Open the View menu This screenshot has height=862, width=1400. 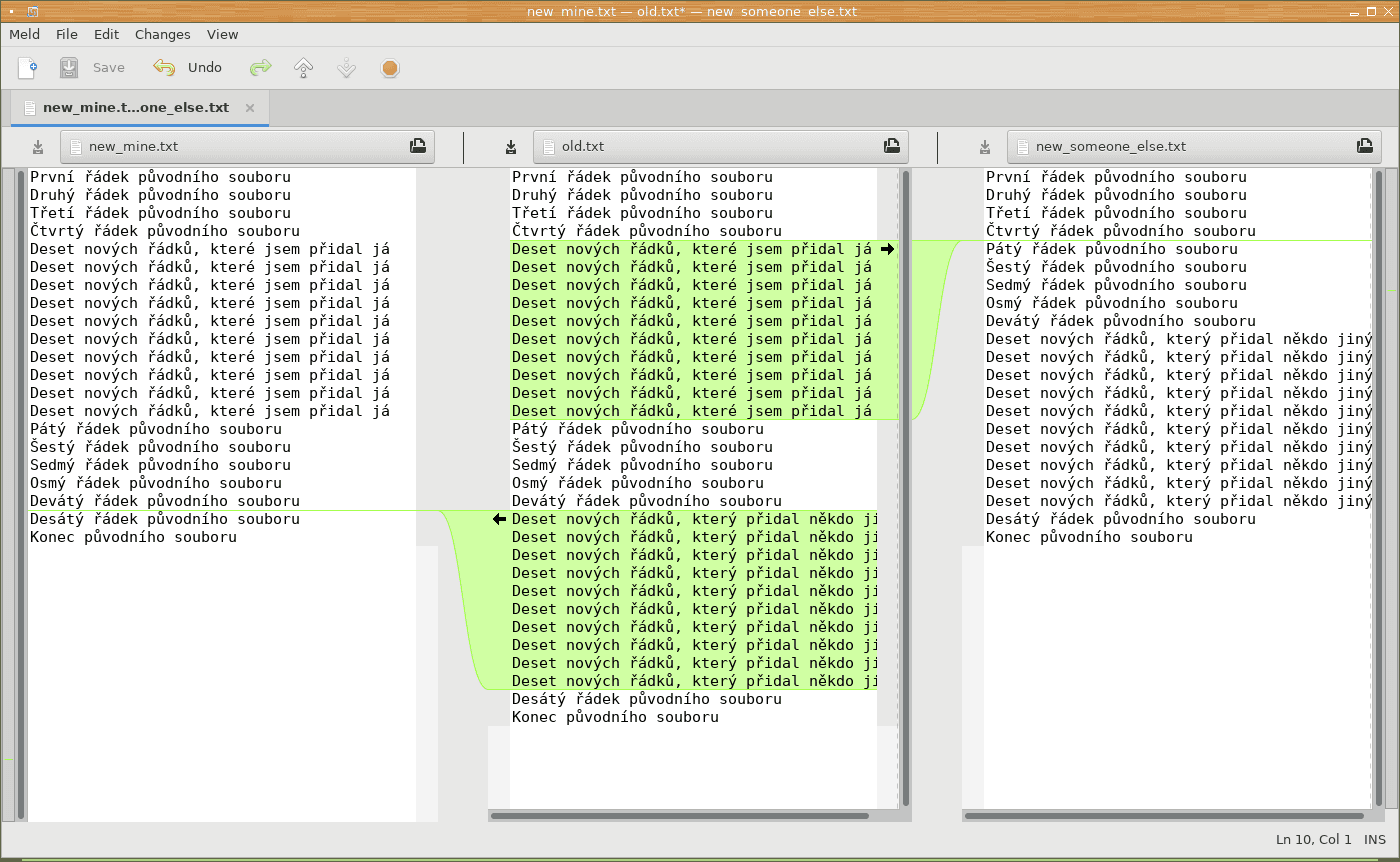(x=222, y=34)
